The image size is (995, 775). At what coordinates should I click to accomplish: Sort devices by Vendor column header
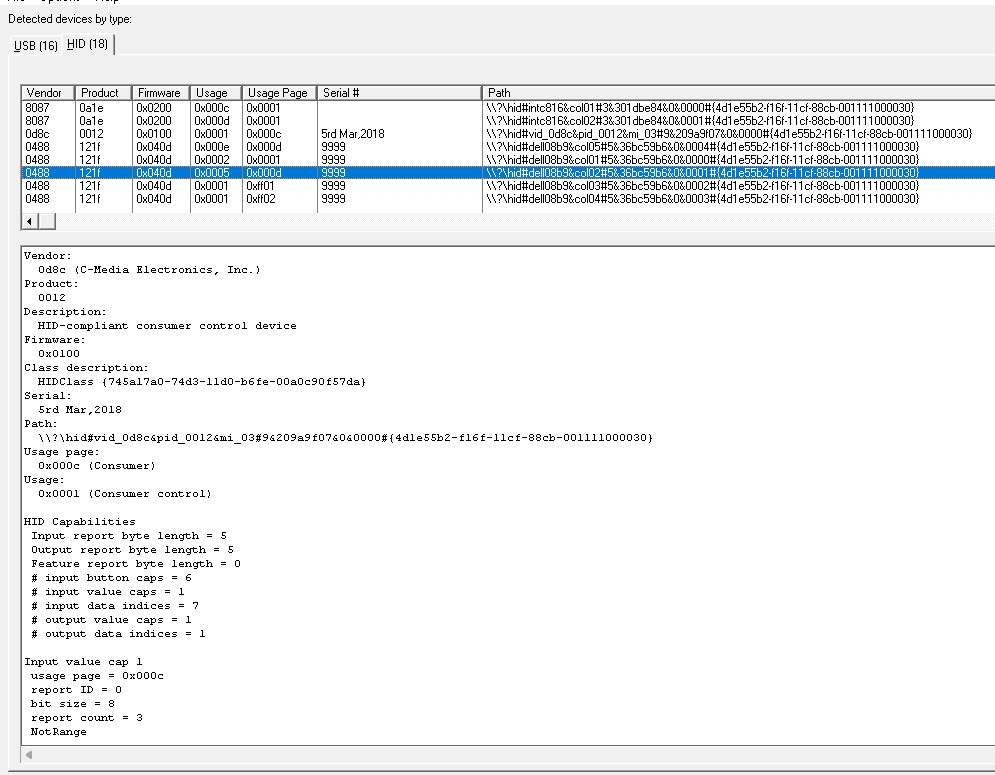click(x=45, y=93)
